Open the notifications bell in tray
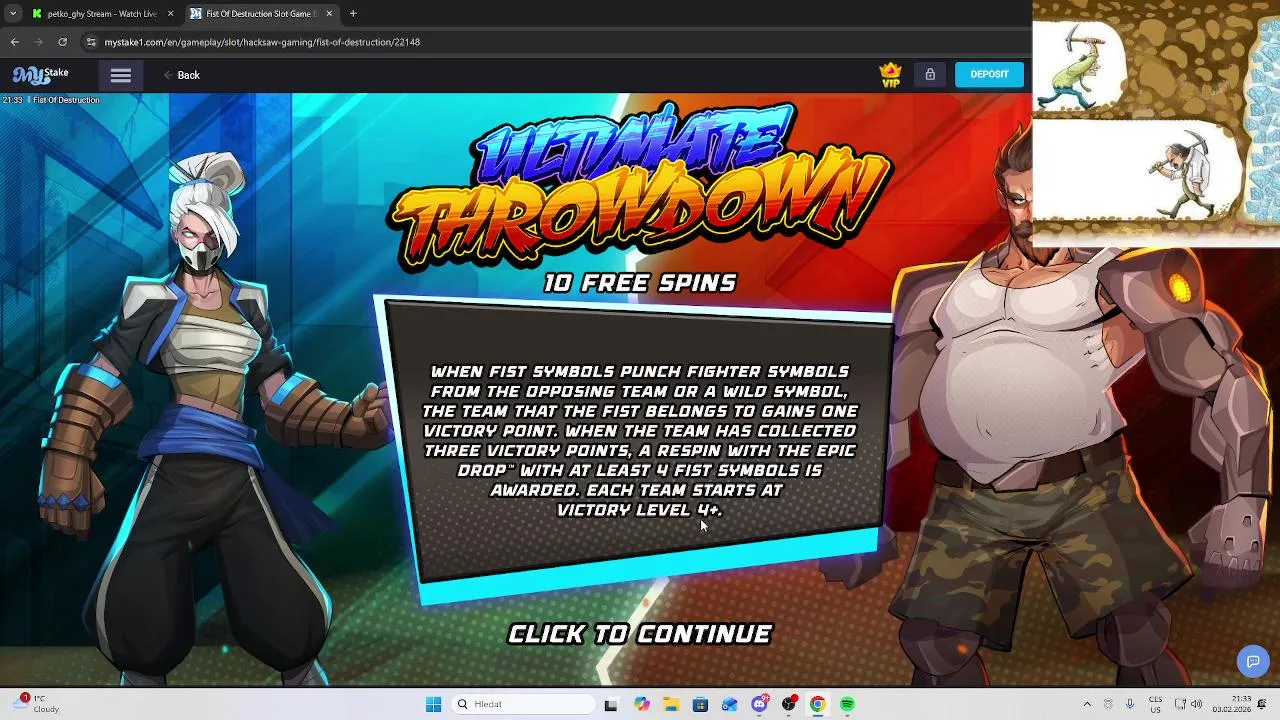 tap(1263, 704)
